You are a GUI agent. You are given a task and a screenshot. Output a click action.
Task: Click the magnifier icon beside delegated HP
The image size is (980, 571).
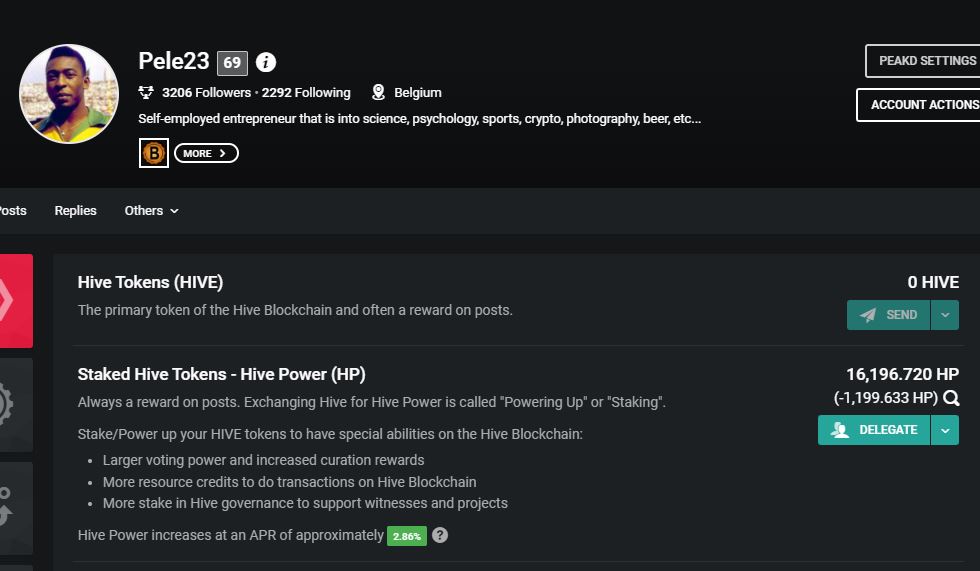pos(951,398)
